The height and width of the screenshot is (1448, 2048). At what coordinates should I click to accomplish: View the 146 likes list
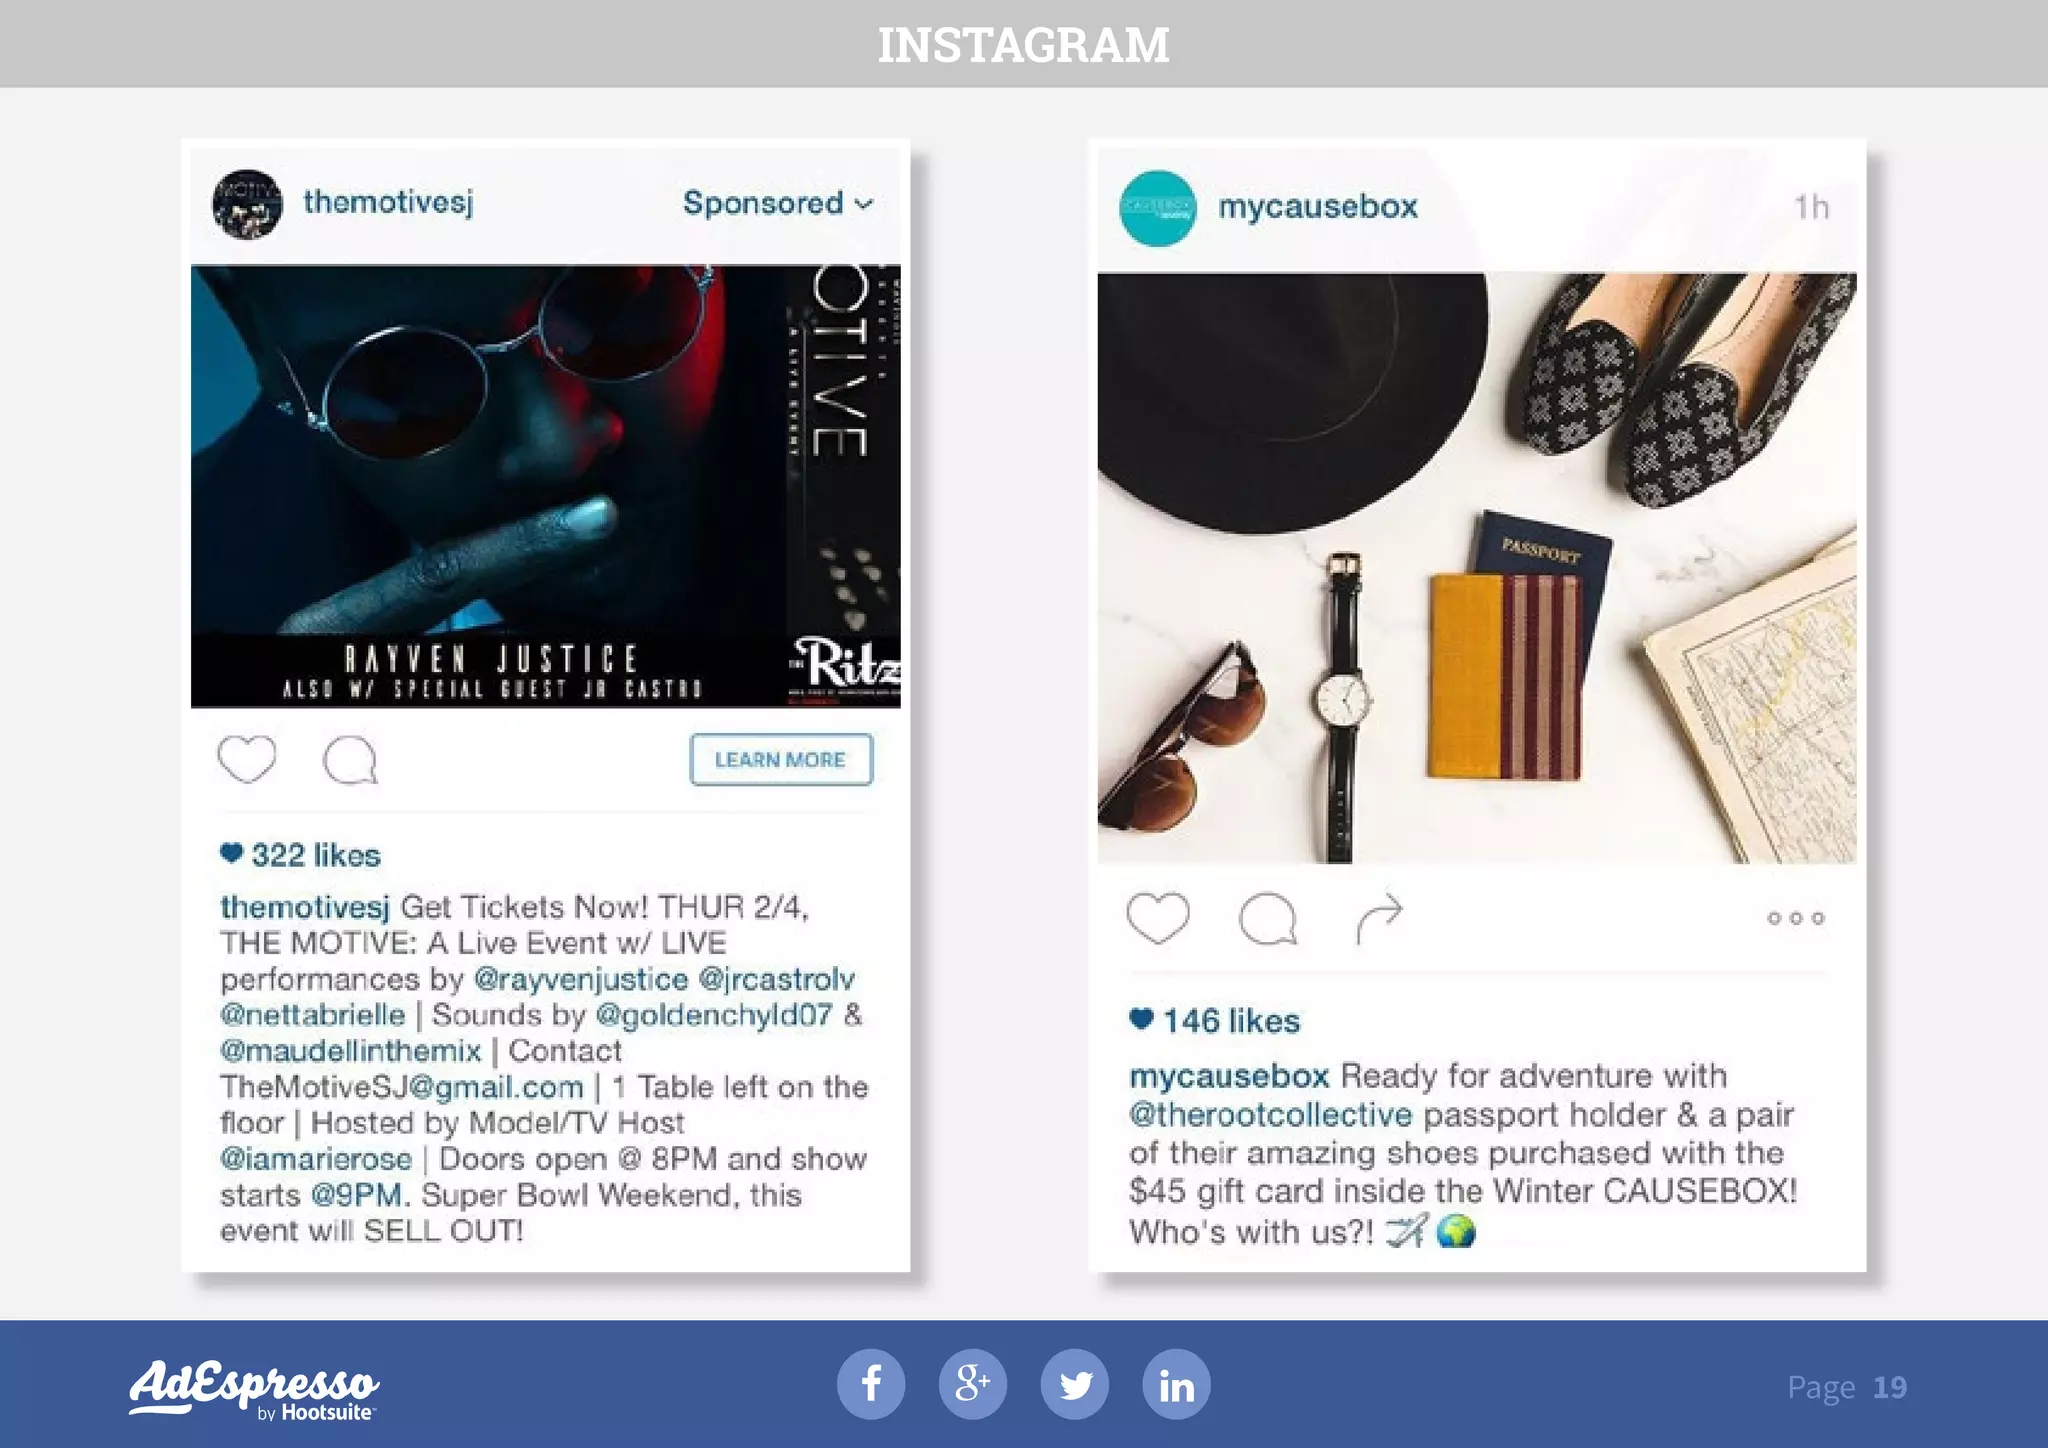tap(1215, 1020)
